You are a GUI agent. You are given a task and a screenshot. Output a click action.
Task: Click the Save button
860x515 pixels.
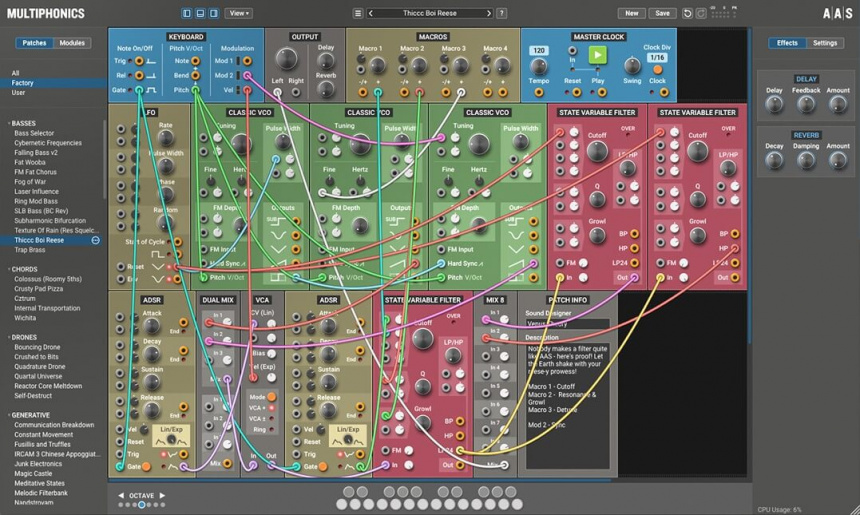tap(662, 14)
